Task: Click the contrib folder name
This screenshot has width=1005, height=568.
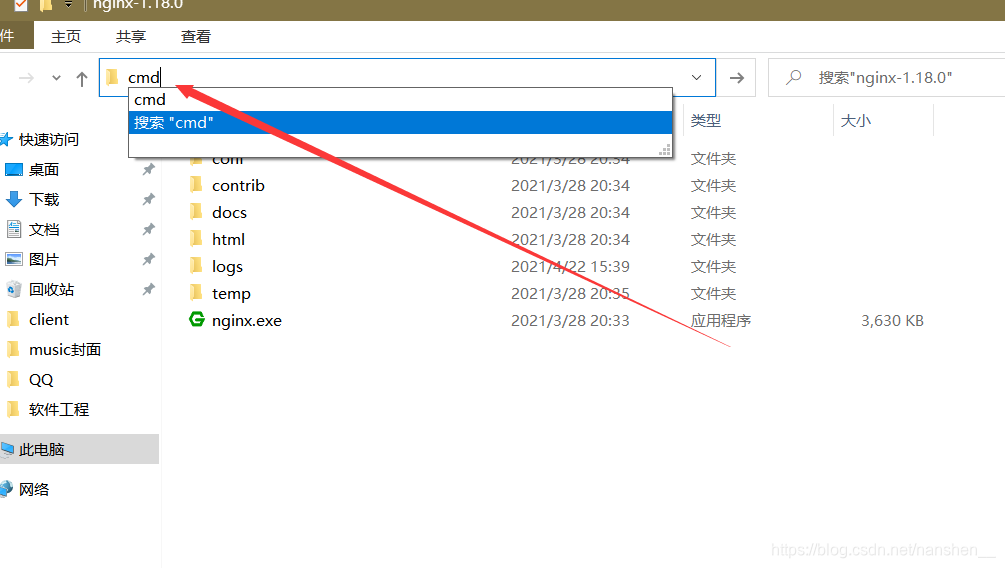Action: click(x=238, y=185)
